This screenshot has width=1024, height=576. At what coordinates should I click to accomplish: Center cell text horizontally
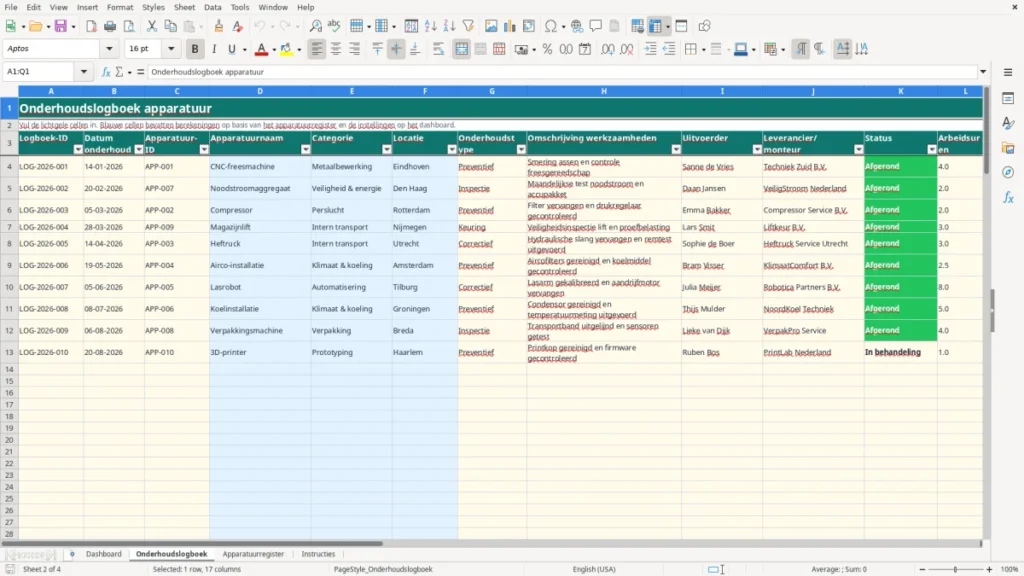(x=336, y=49)
